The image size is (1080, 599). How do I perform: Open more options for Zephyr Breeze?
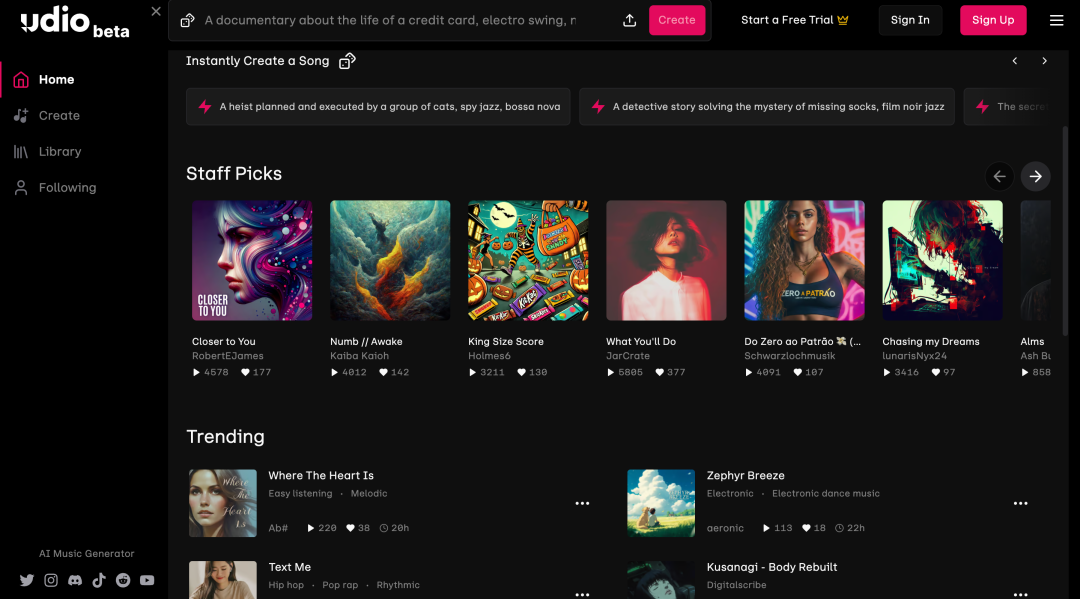pos(1020,503)
